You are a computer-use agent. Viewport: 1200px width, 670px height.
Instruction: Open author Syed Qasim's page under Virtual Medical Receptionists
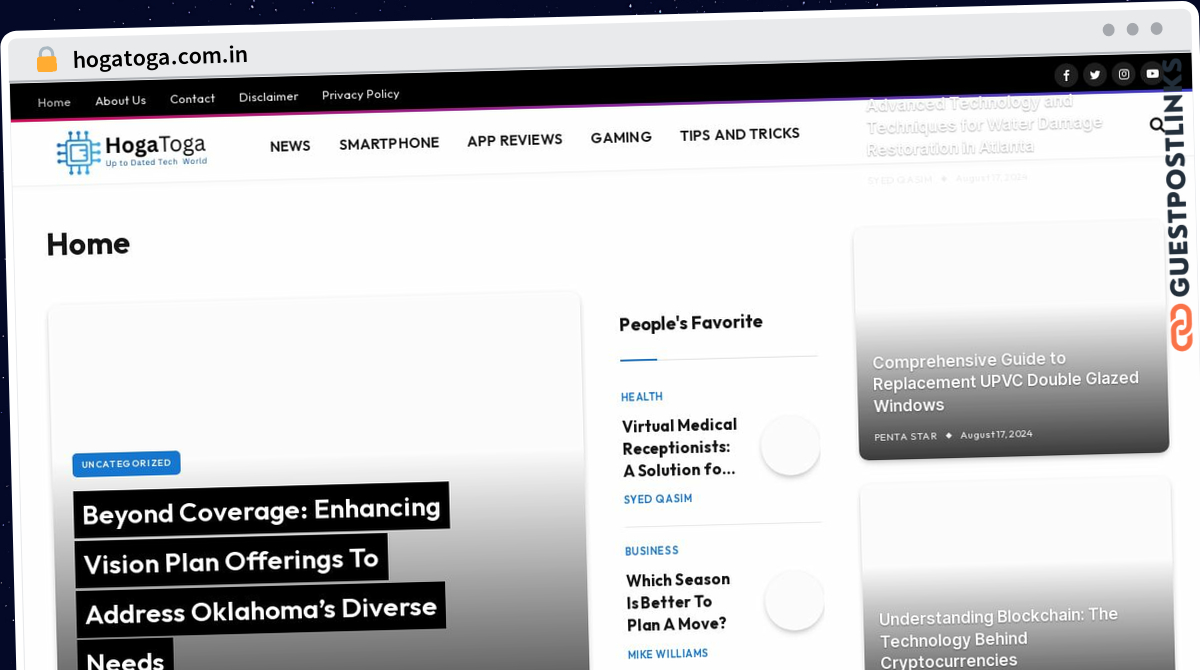coord(658,499)
